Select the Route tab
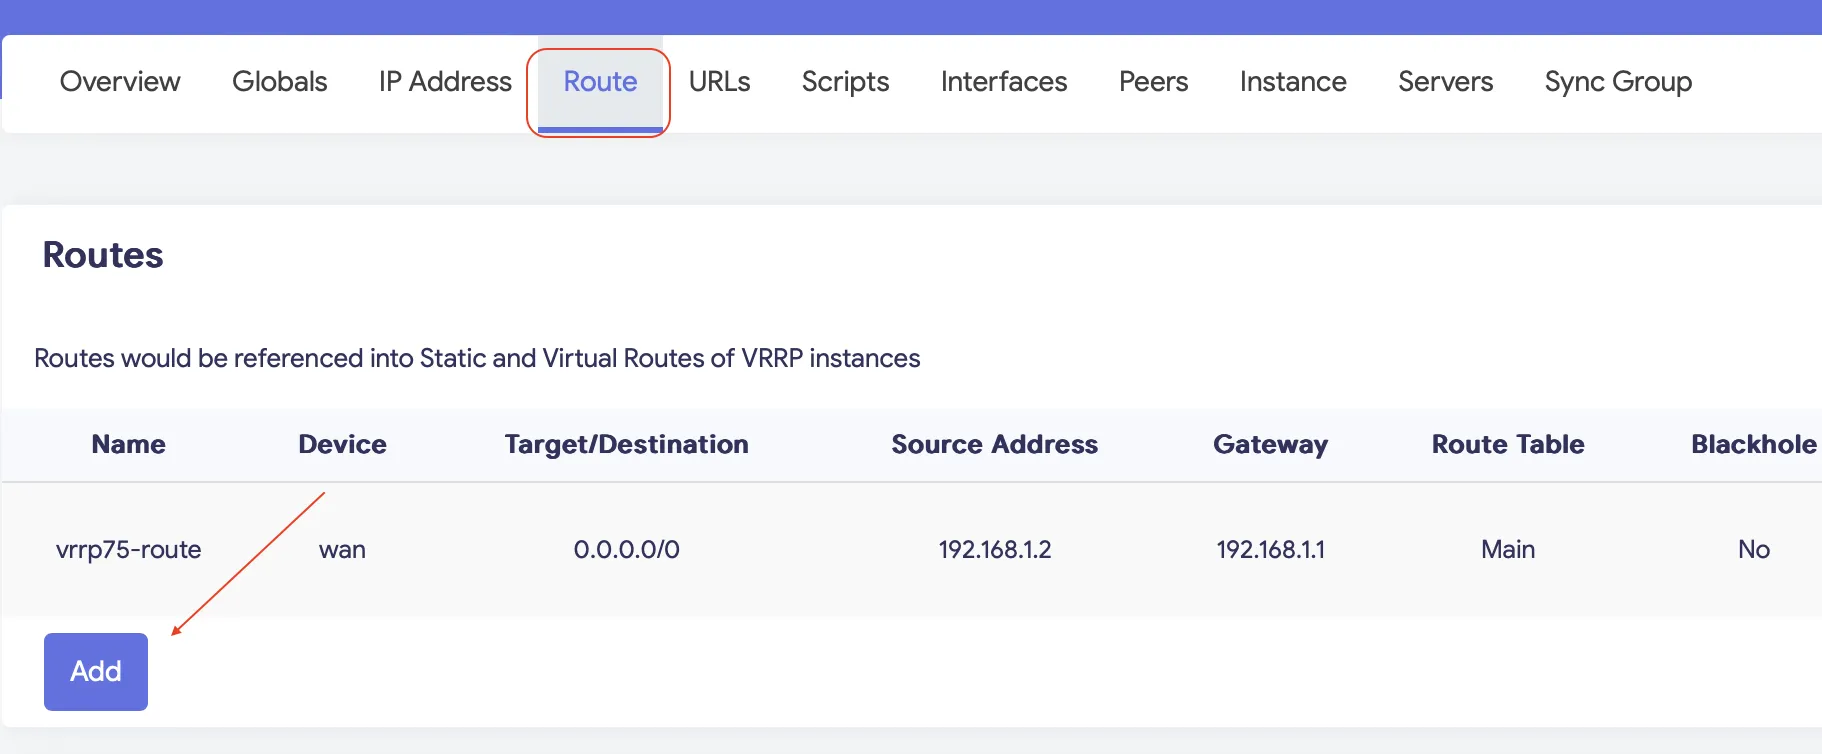Screen dimensions: 1822x754 click(600, 82)
